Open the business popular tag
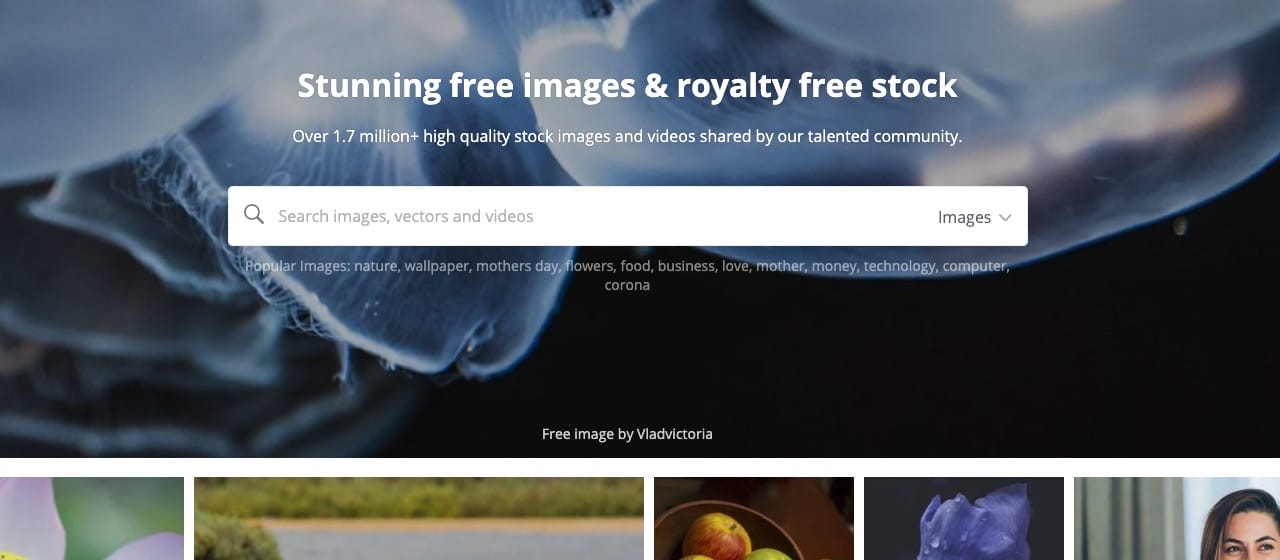Image resolution: width=1280 pixels, height=560 pixels. pos(686,266)
